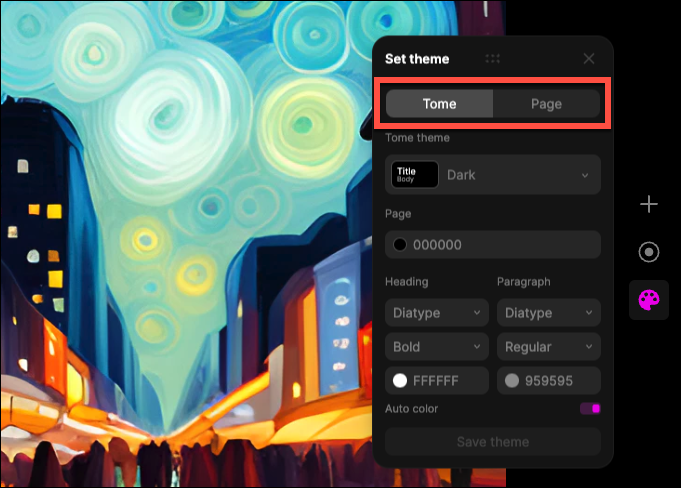681x488 pixels.
Task: Switch to the Page tab
Action: click(546, 104)
